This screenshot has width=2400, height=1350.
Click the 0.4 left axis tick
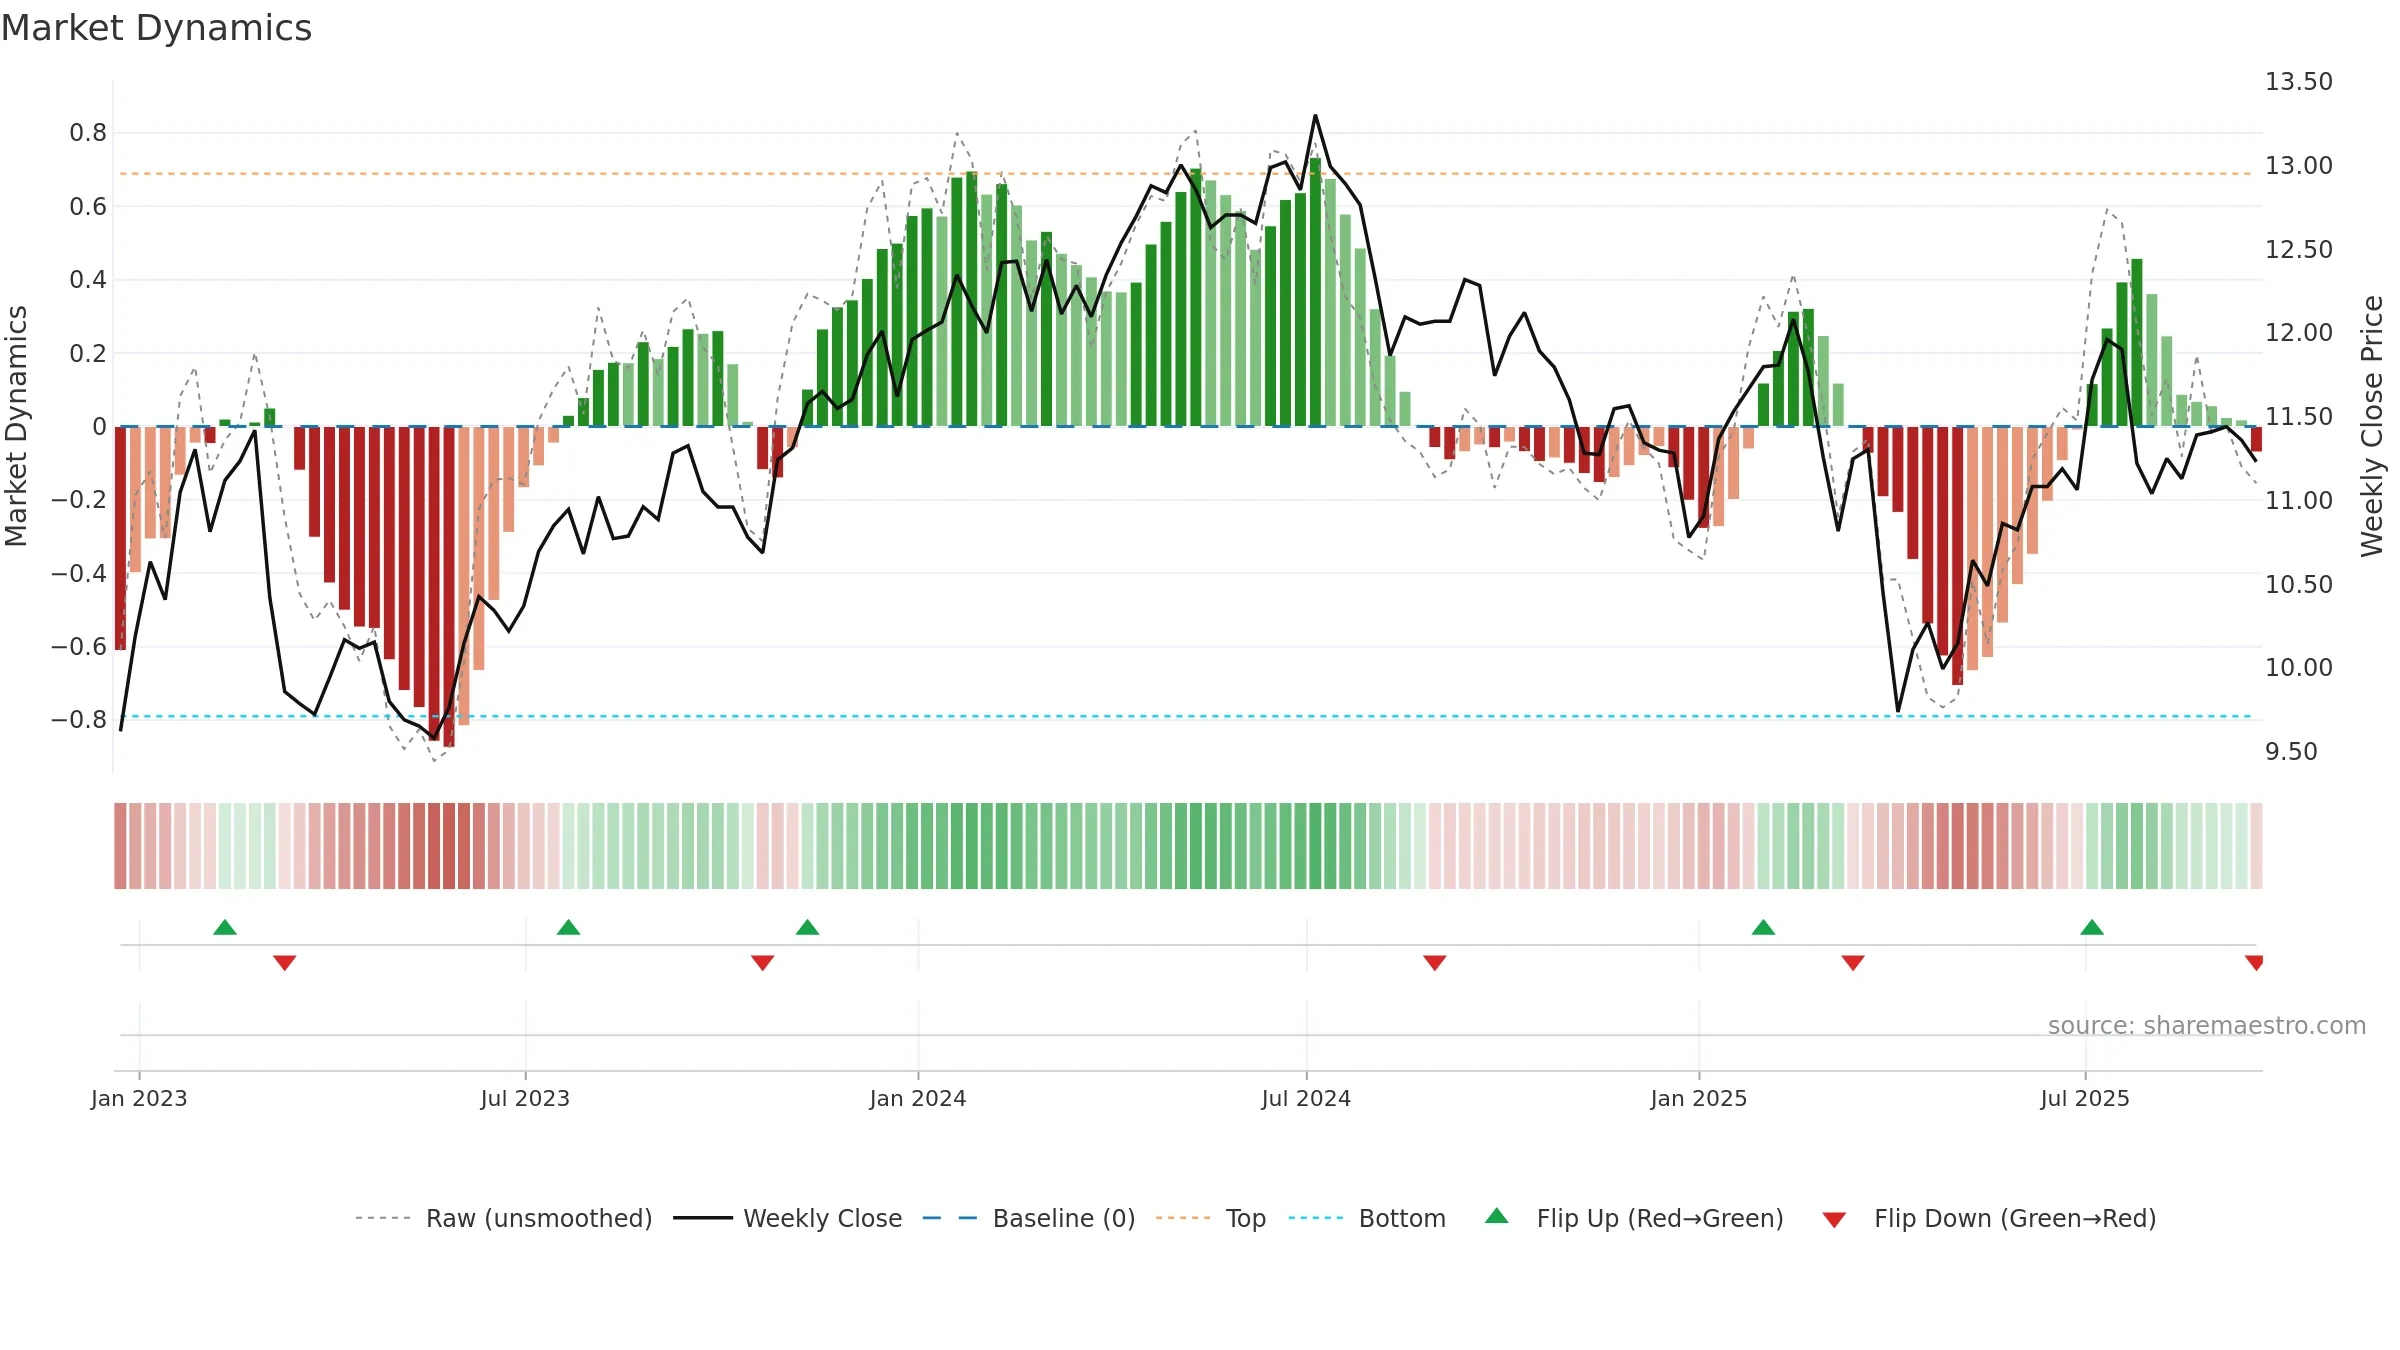pos(88,280)
